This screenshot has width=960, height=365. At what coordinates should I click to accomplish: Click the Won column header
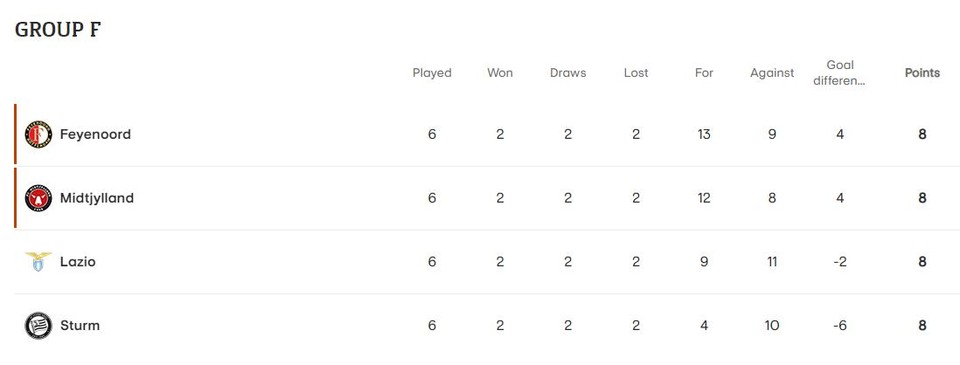point(500,73)
